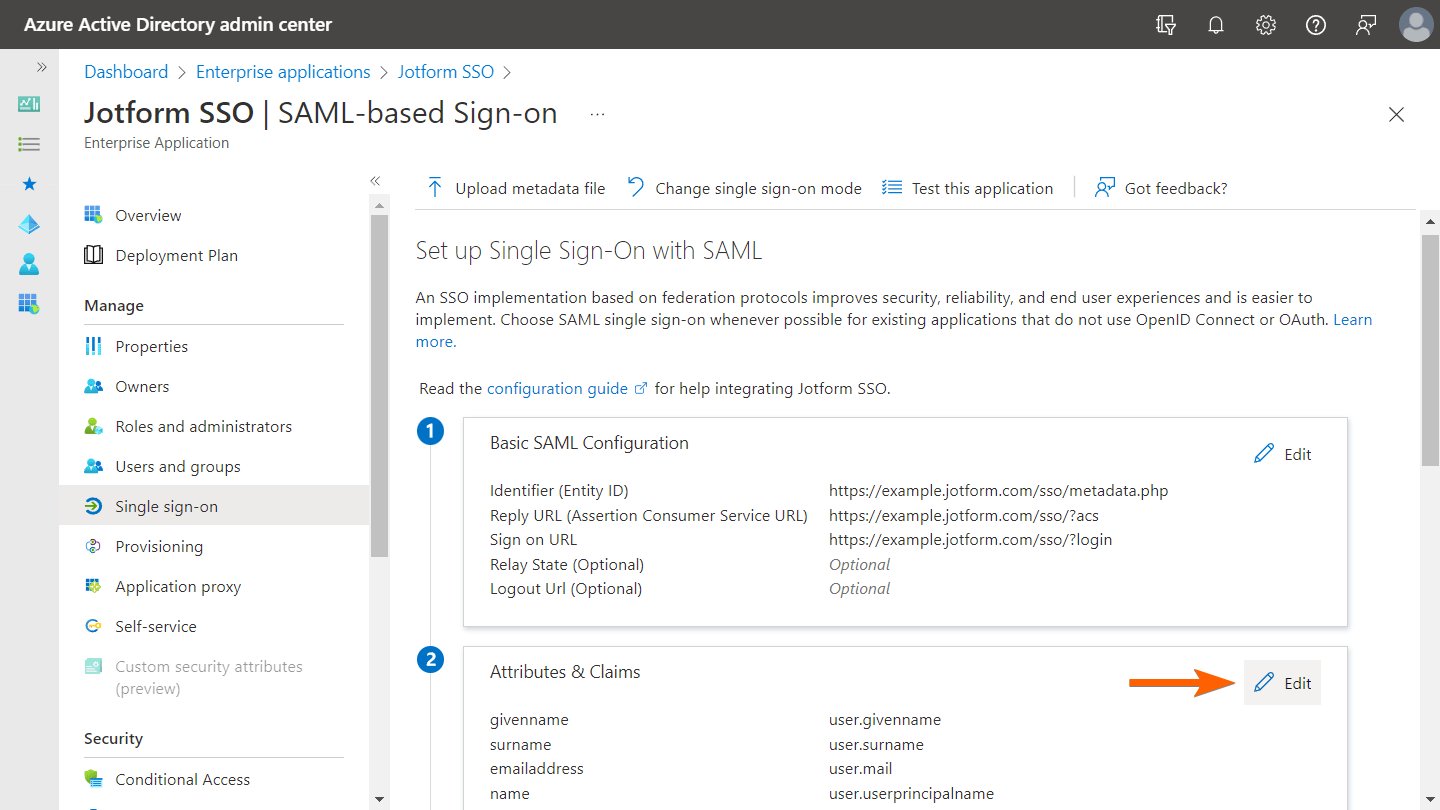
Task: Open the configuration guide link
Action: click(557, 388)
